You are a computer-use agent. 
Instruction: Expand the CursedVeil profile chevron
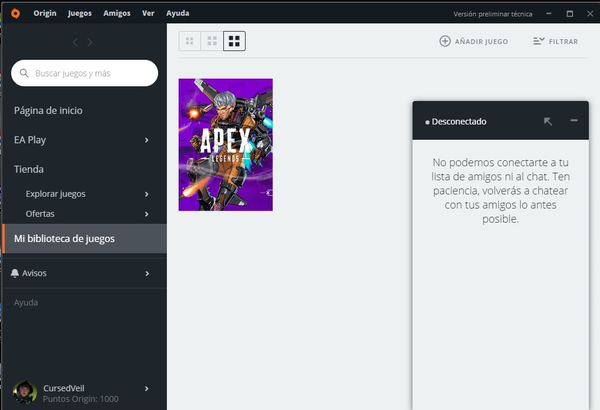coord(147,389)
